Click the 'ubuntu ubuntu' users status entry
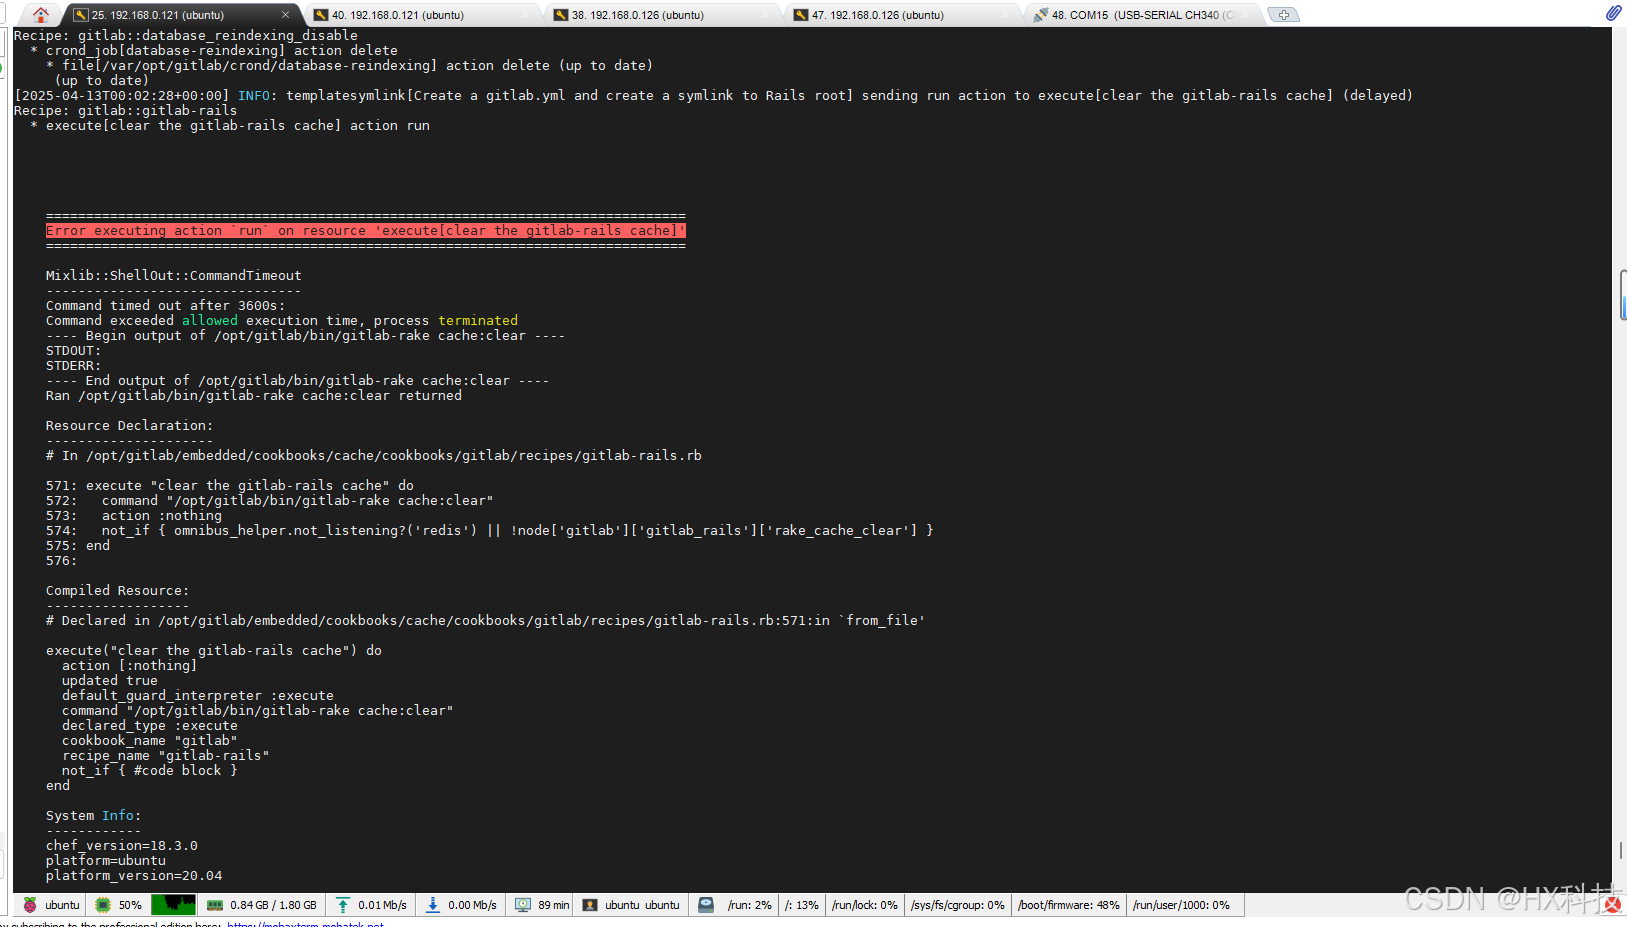 (x=642, y=905)
